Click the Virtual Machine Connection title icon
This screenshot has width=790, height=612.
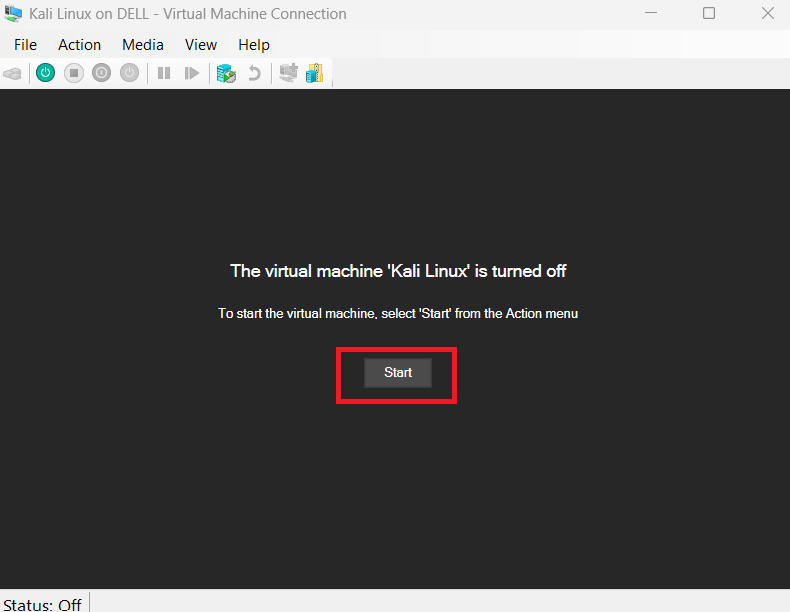13,14
